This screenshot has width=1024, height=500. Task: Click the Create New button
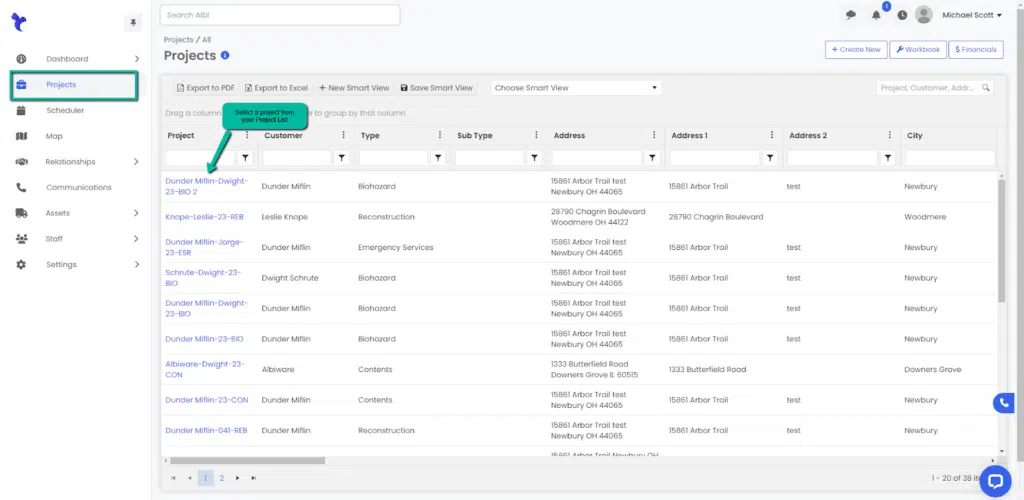pyautogui.click(x=855, y=49)
